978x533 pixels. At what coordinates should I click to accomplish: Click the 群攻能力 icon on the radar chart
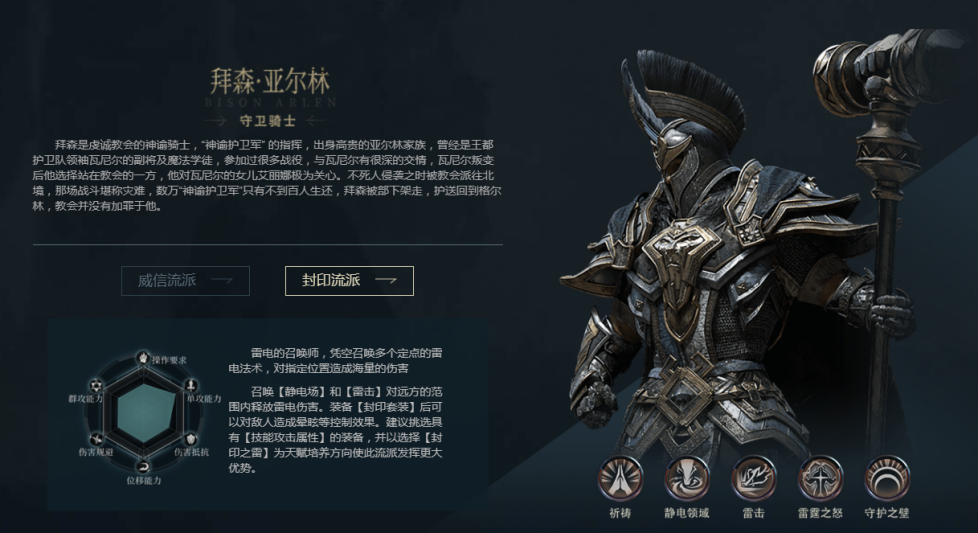click(96, 385)
